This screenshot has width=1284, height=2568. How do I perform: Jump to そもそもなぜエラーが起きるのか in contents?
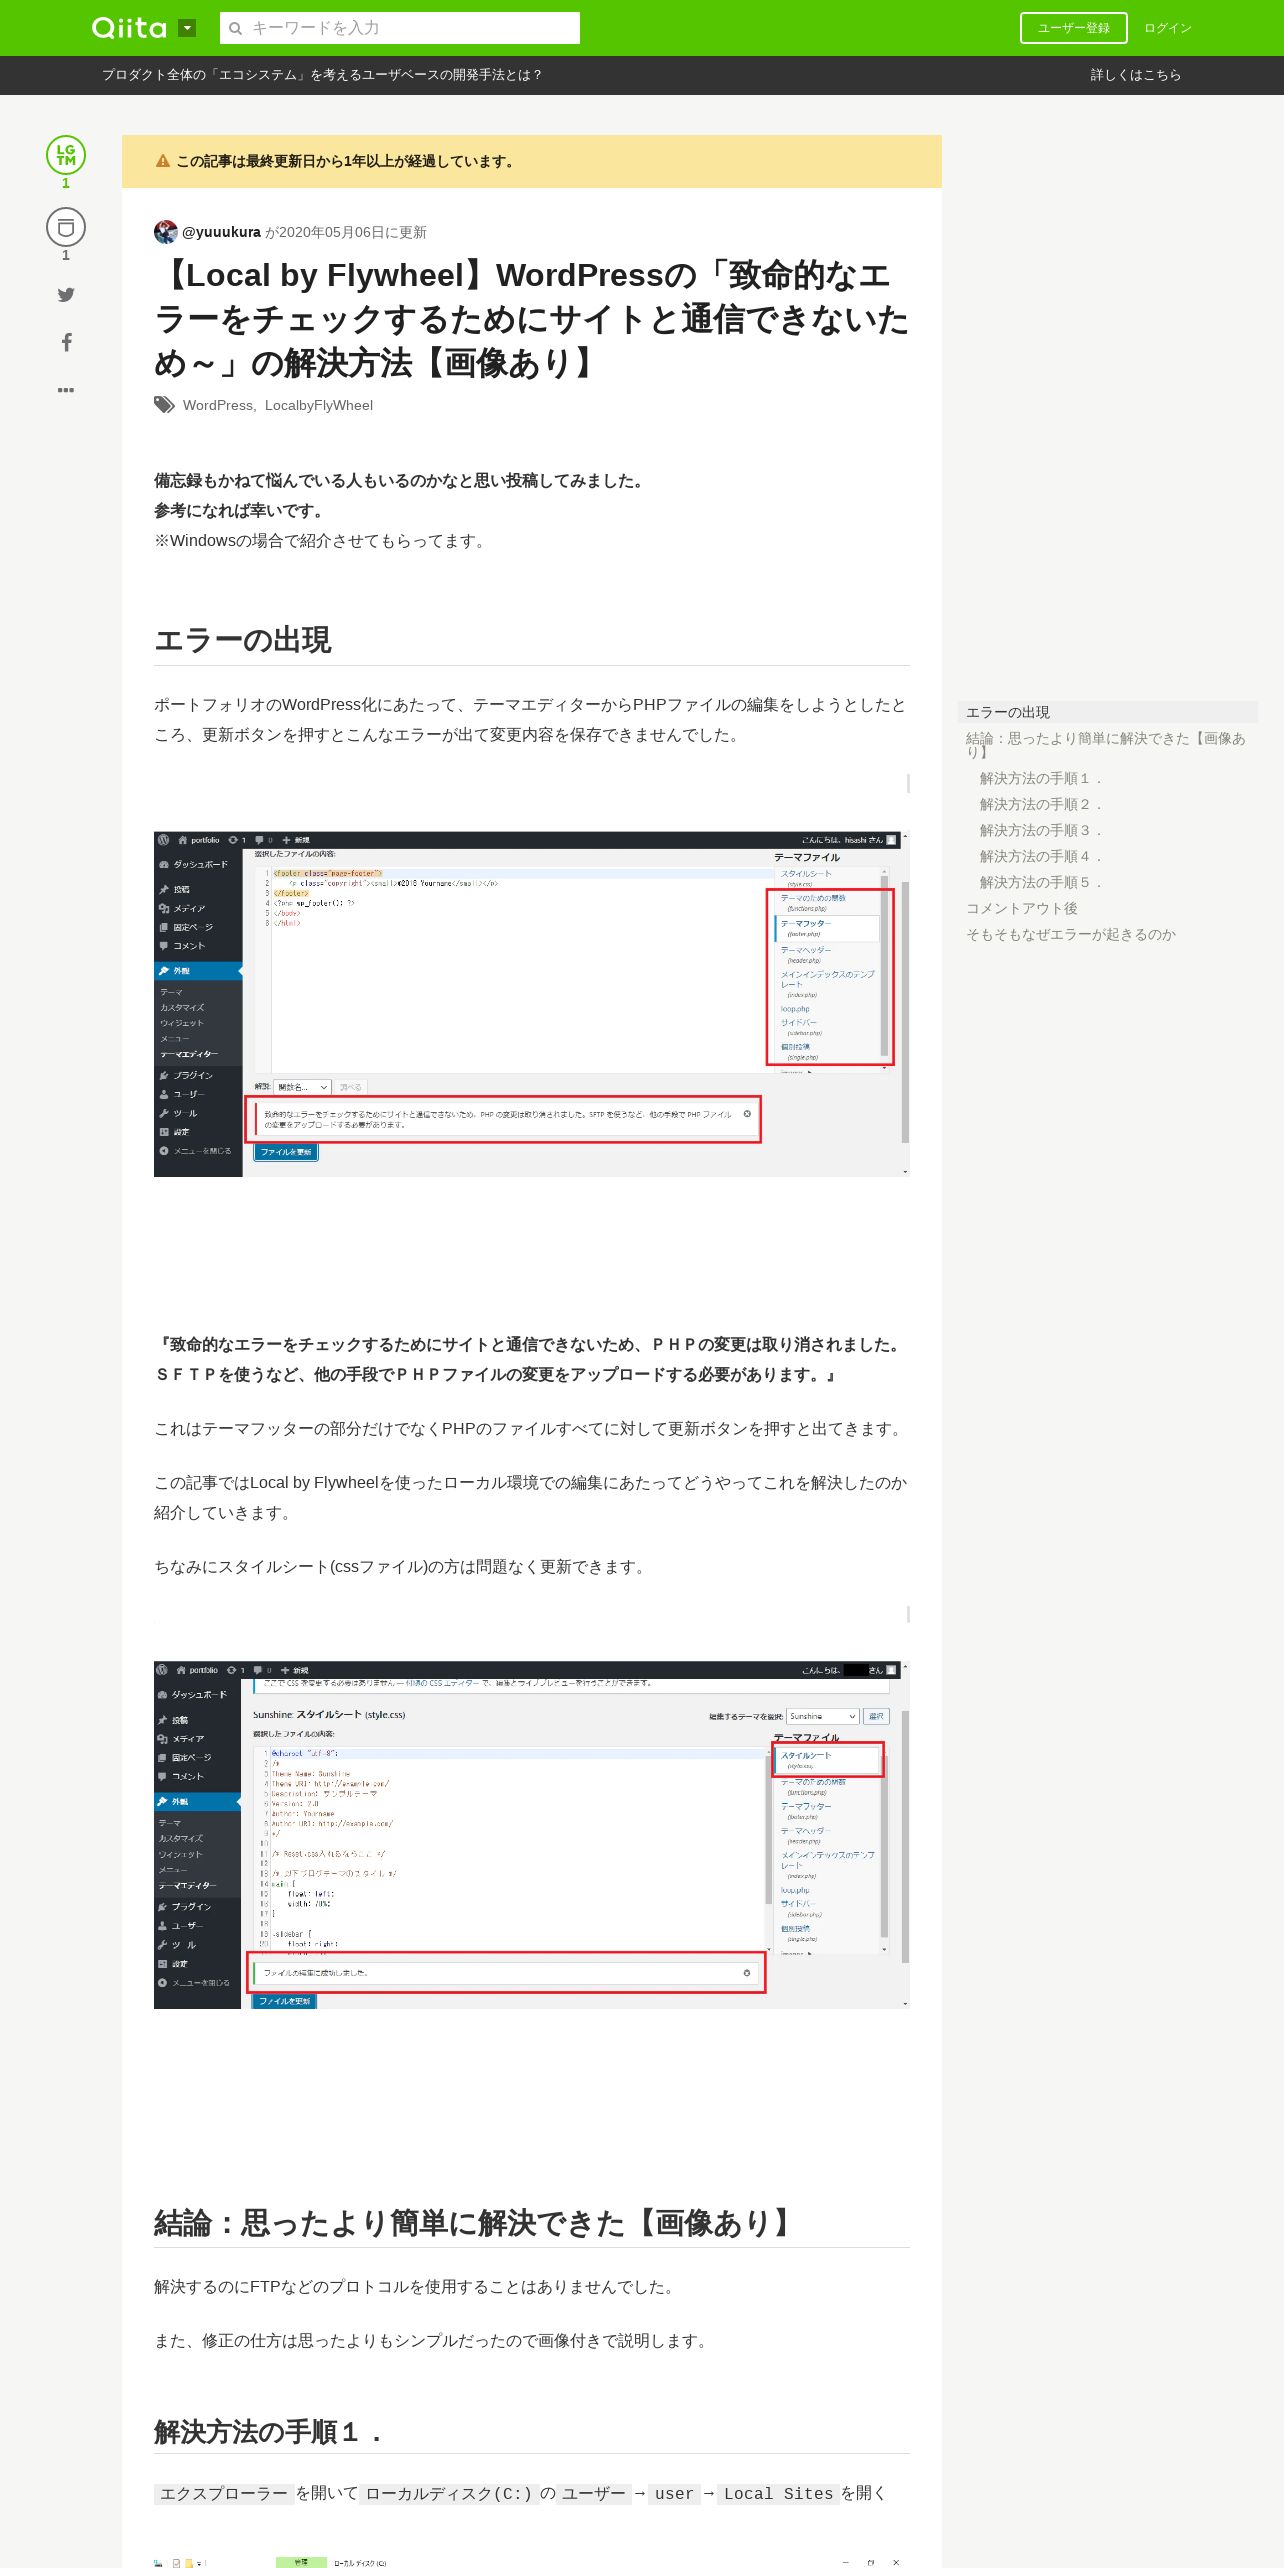1071,934
